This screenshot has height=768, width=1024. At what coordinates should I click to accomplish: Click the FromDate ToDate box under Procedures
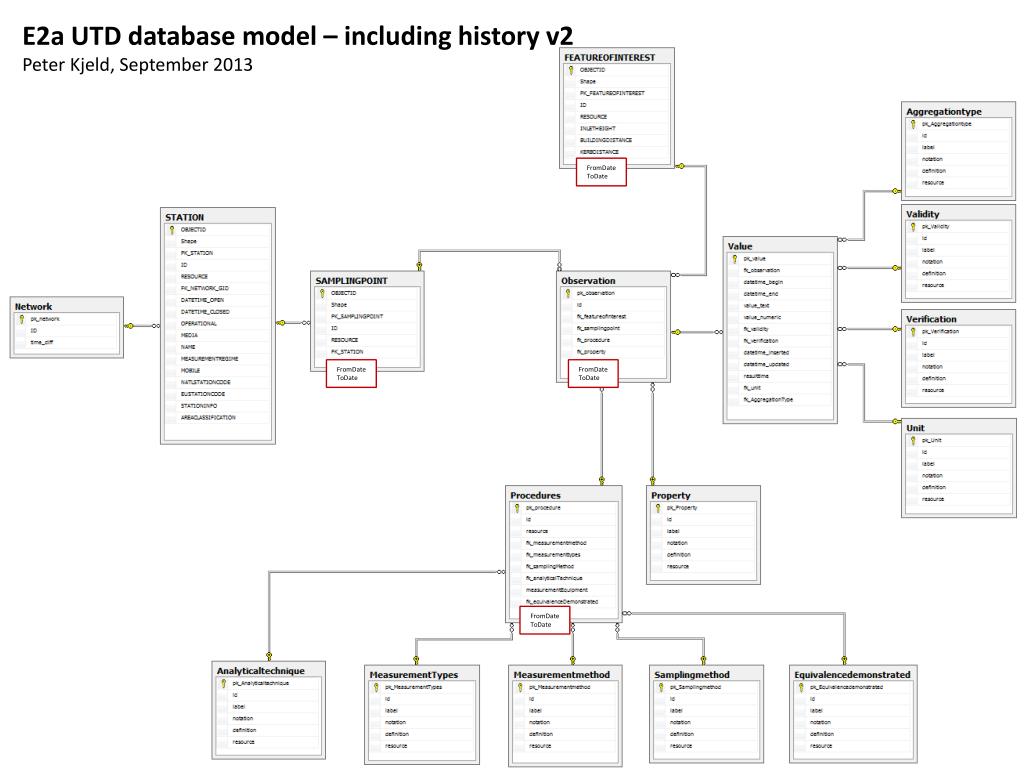pos(545,620)
